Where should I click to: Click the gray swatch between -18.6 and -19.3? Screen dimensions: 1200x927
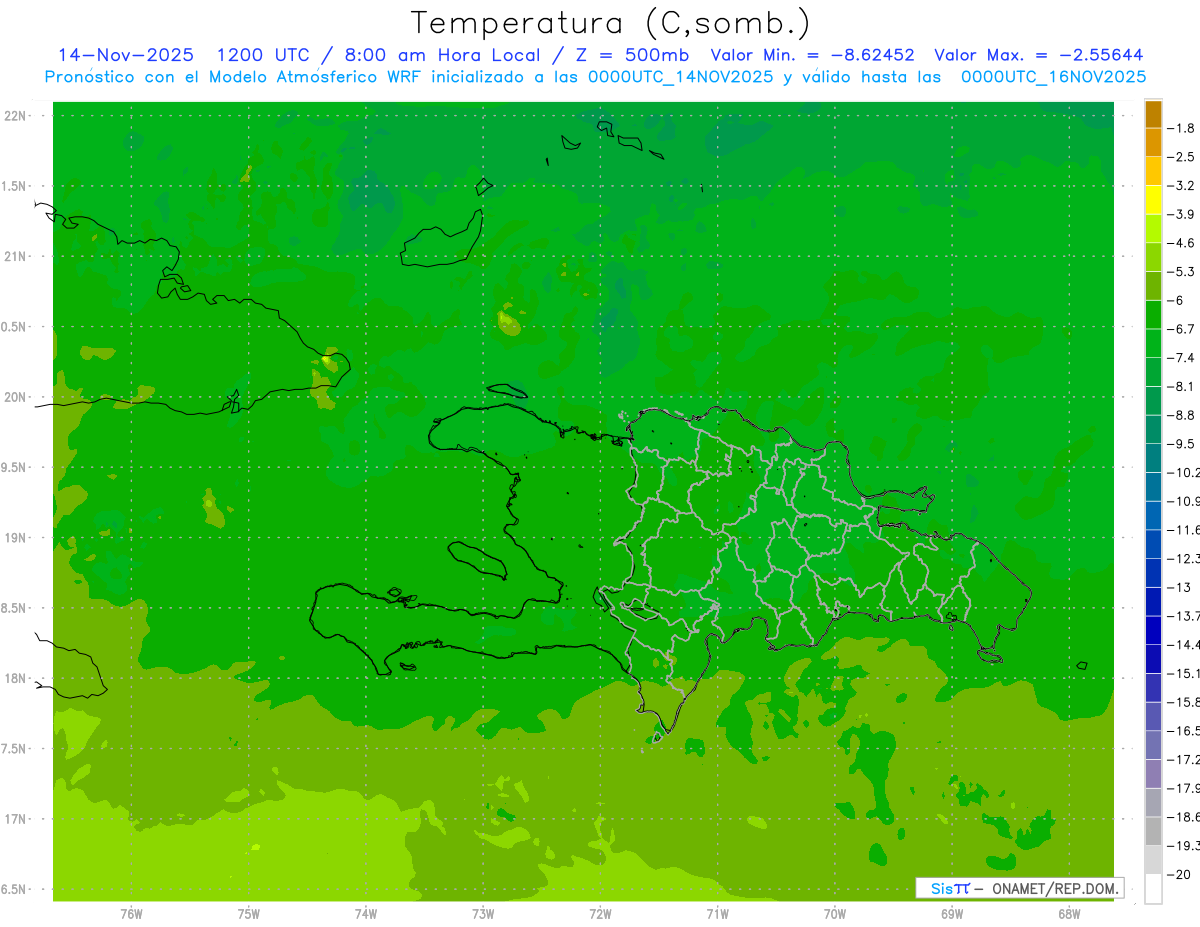(x=1153, y=831)
